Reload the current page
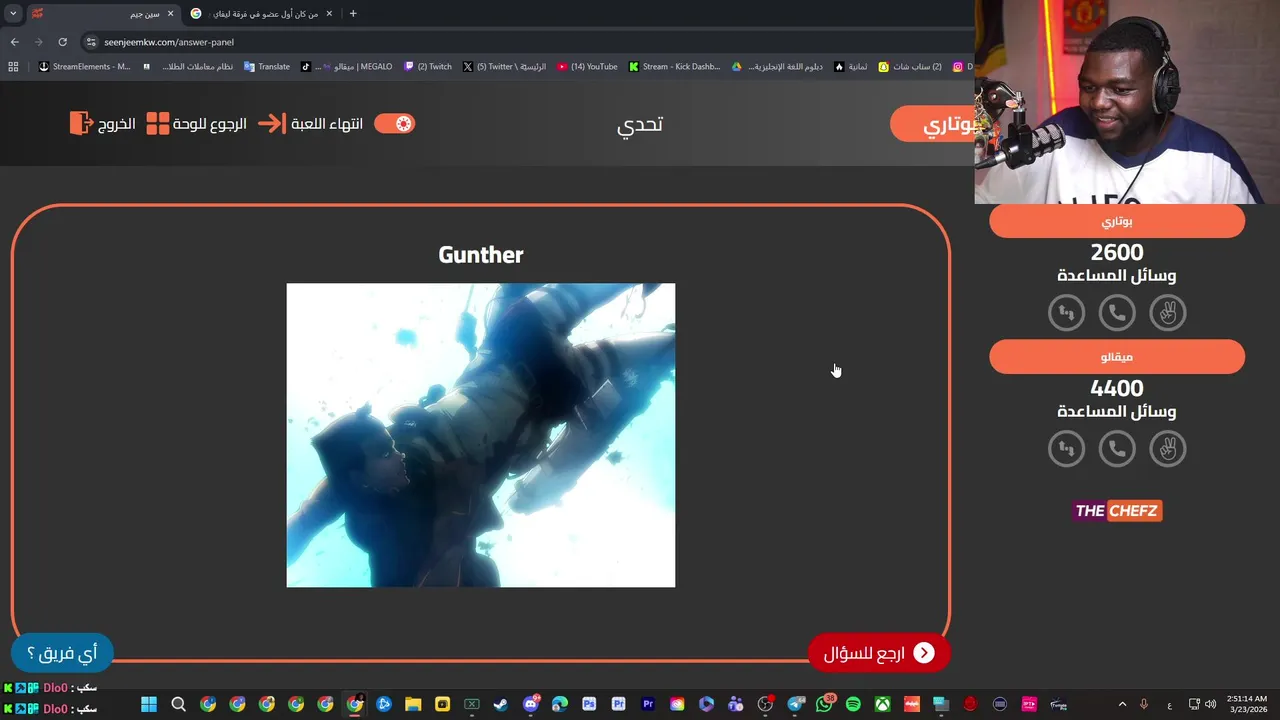 (x=62, y=42)
